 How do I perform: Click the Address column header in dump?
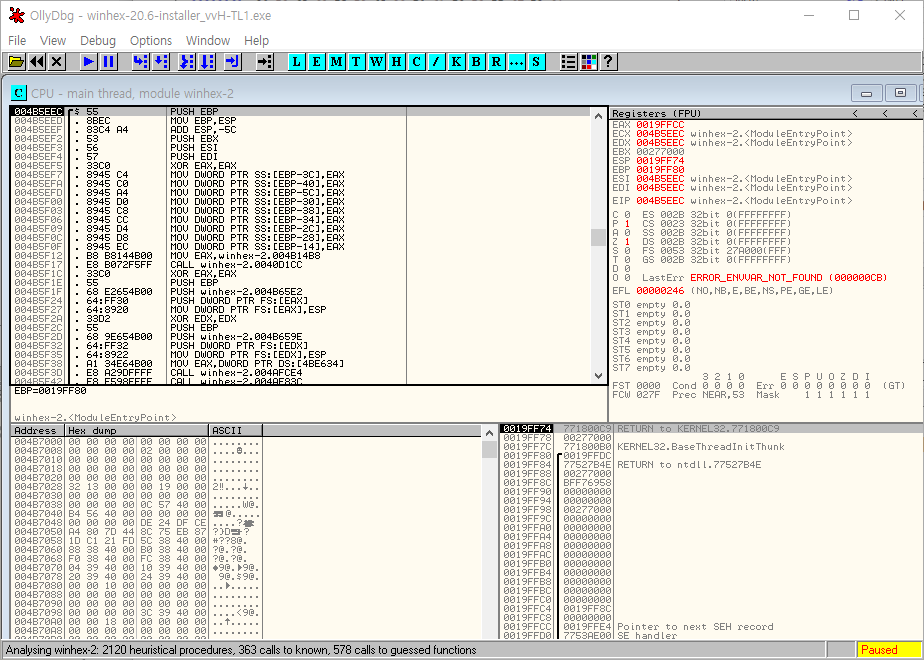pyautogui.click(x=38, y=431)
